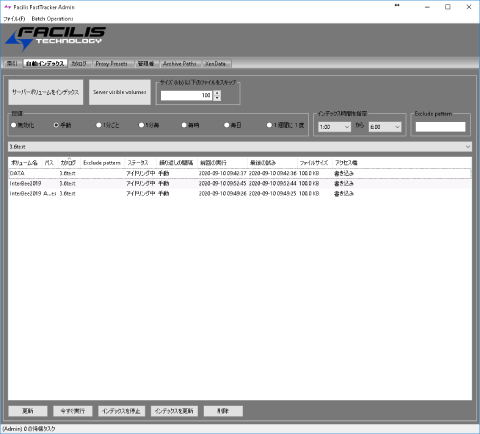Switch to the 管理者 tab
480x434 pixels.
pyautogui.click(x=146, y=63)
